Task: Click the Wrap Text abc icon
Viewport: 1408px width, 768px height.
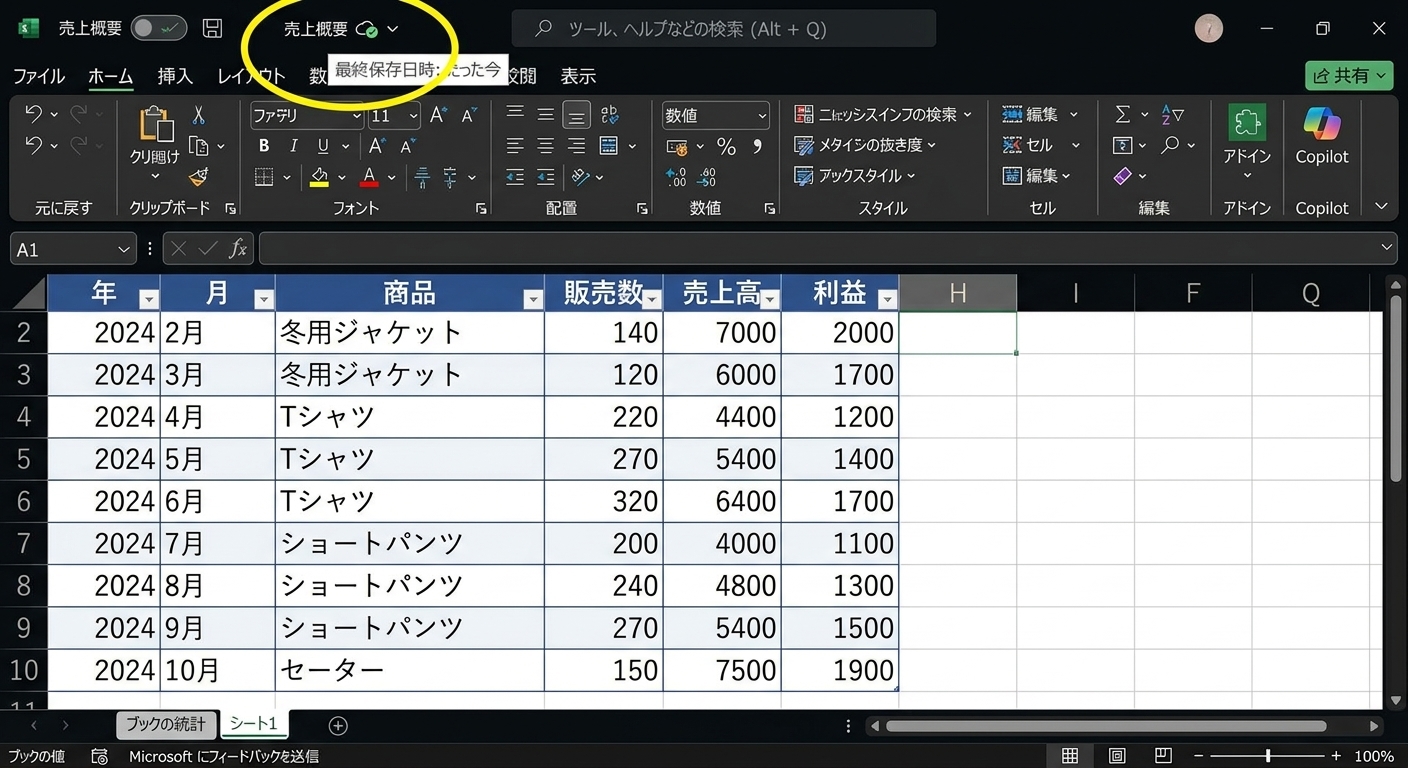Action: click(609, 115)
